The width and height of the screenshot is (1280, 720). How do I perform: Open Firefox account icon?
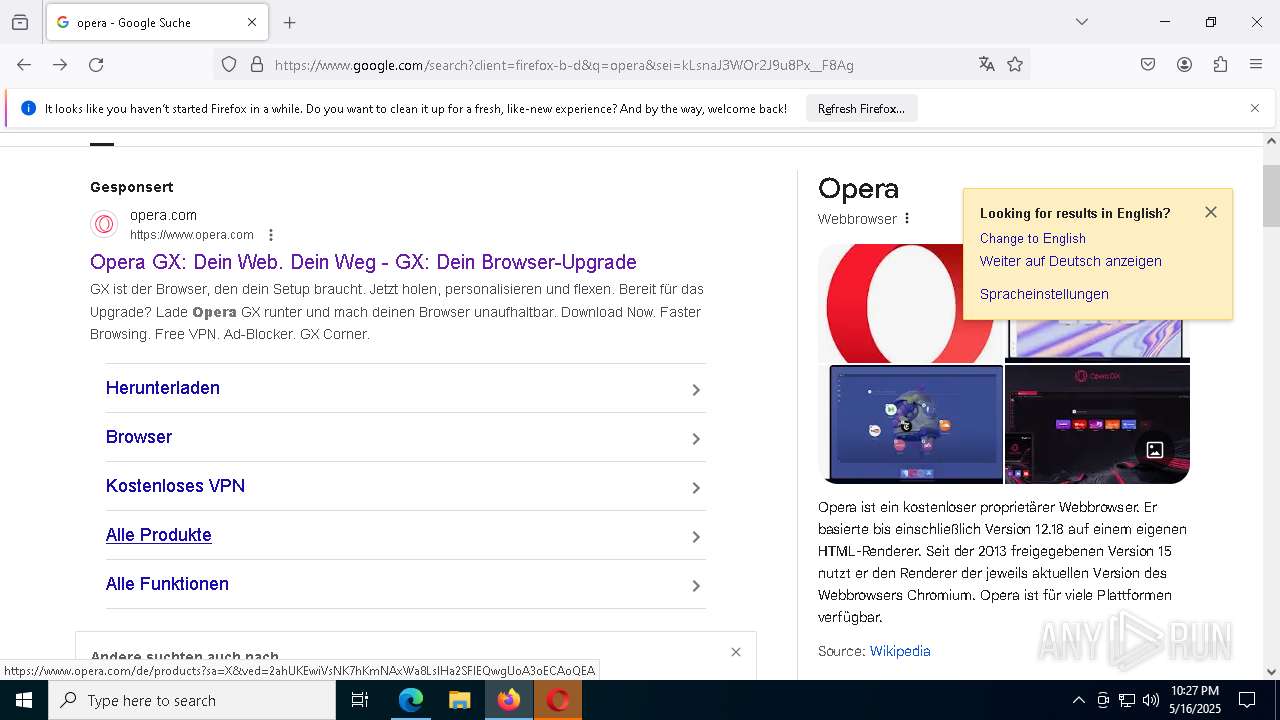1184,65
